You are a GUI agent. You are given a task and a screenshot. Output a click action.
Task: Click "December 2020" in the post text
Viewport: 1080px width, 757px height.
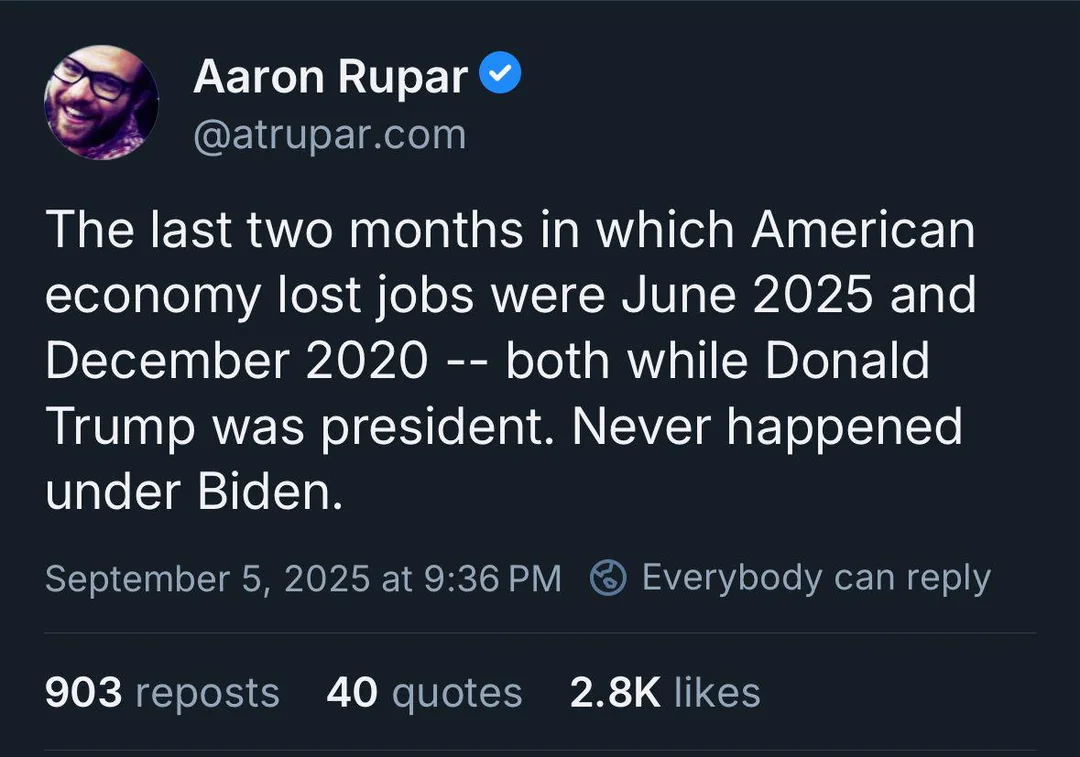pyautogui.click(x=236, y=361)
